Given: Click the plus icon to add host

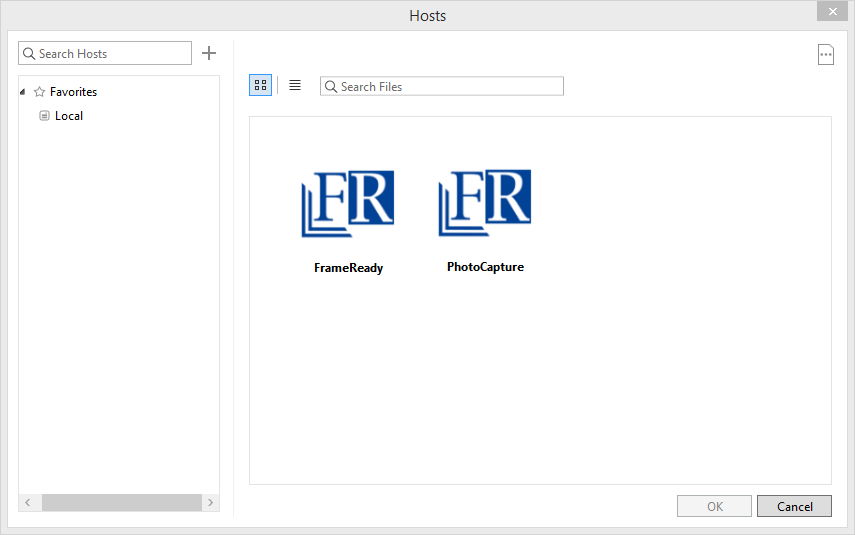Looking at the screenshot, I should (209, 53).
